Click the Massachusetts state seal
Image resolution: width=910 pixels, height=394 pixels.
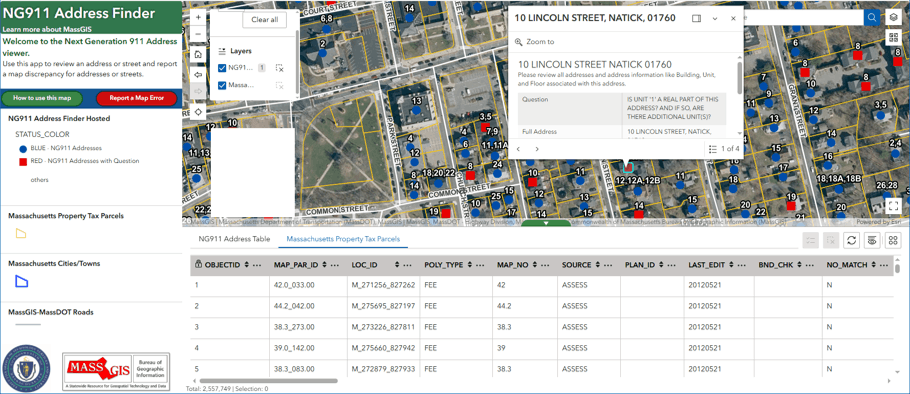pos(26,369)
